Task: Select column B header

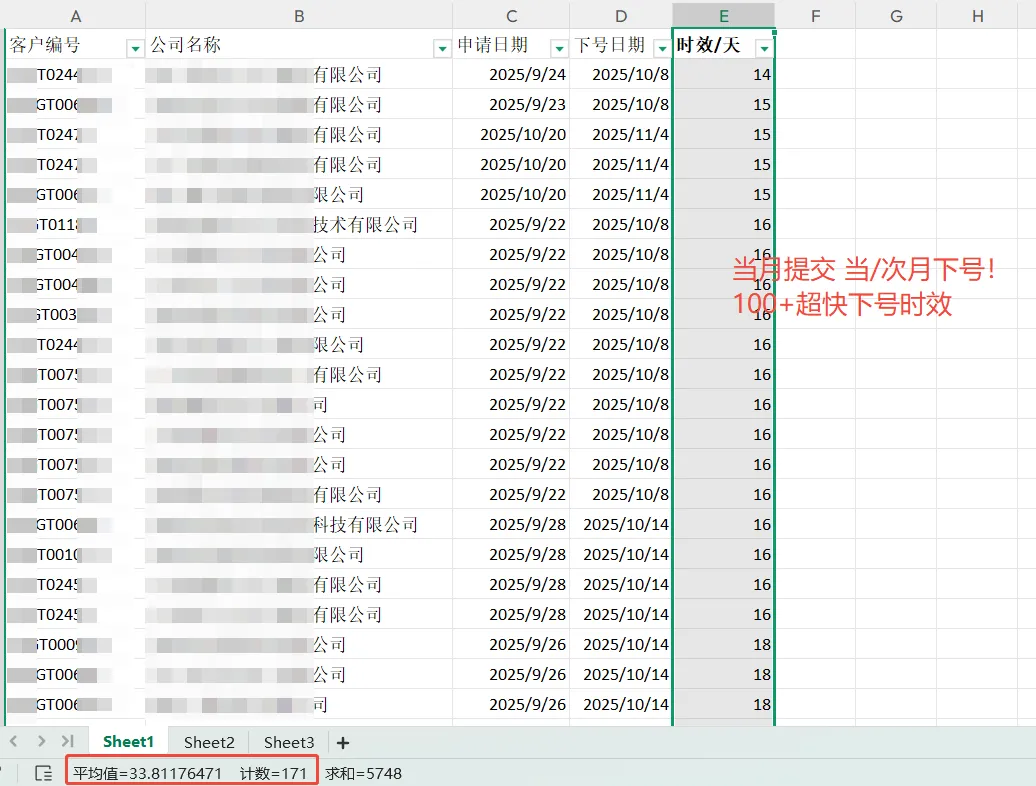Action: (299, 16)
